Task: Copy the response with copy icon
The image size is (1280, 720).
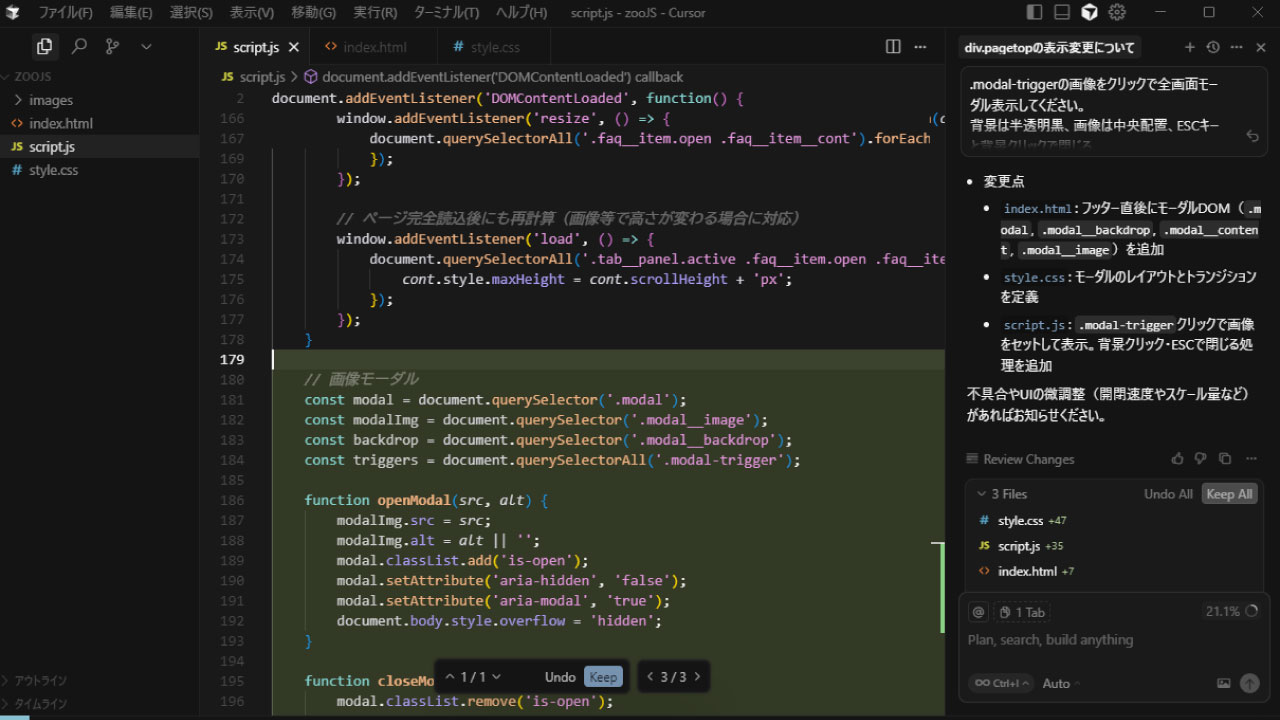Action: point(1225,459)
